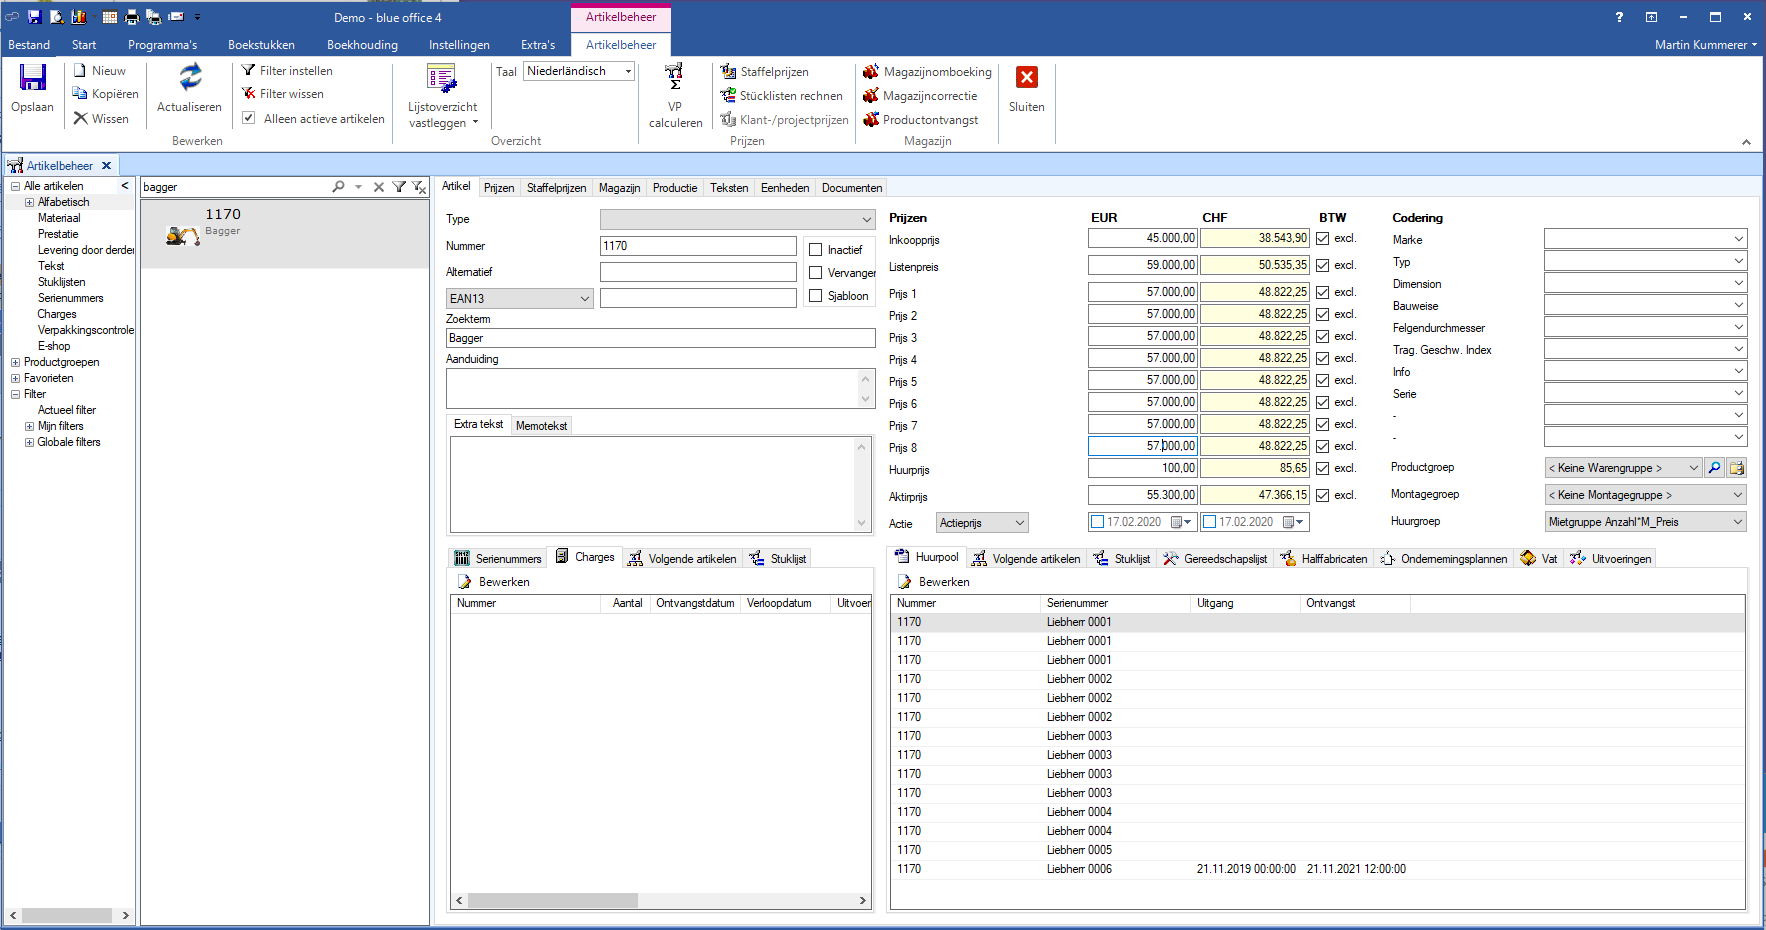Switch to the Magazijn tab

pos(619,188)
